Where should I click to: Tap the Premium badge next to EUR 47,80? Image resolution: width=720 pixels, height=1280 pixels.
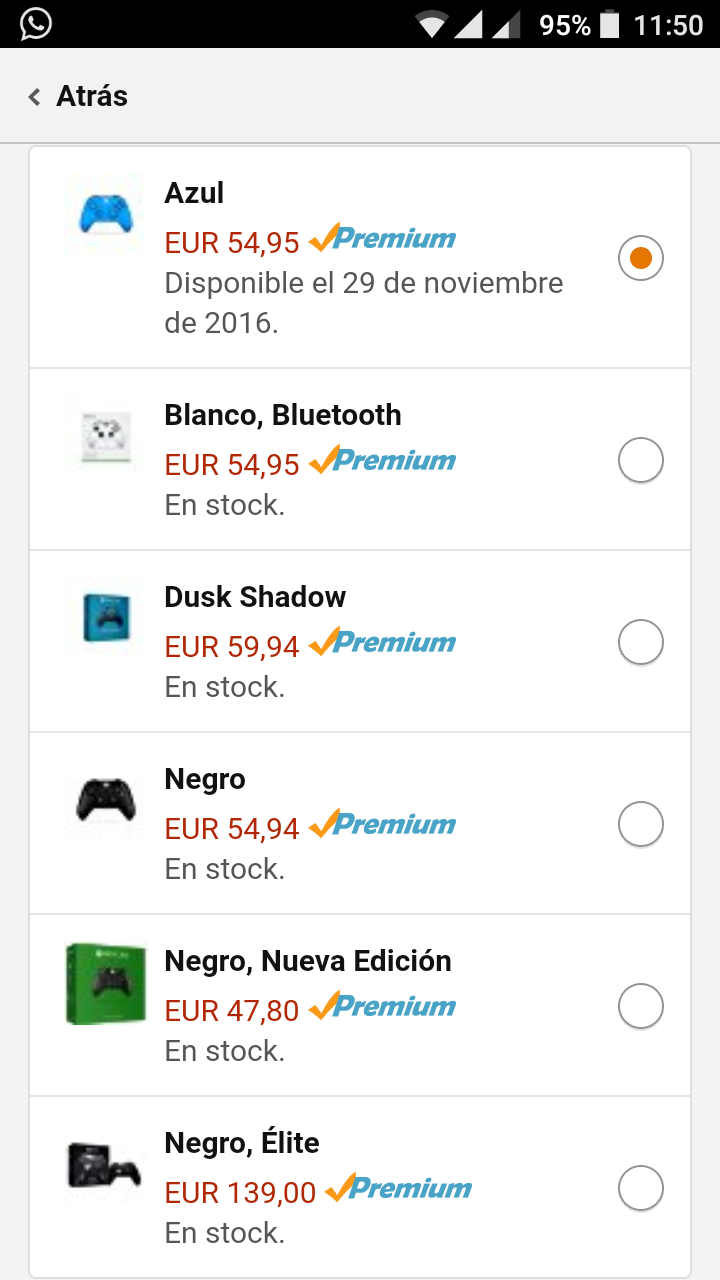pos(383,1006)
